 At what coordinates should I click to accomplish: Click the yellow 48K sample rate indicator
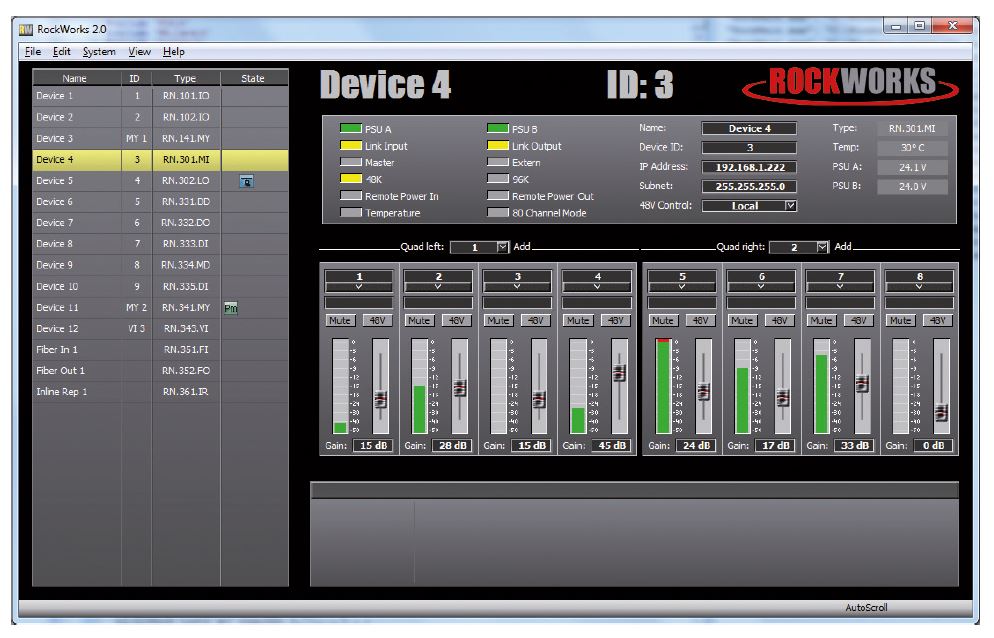point(350,180)
